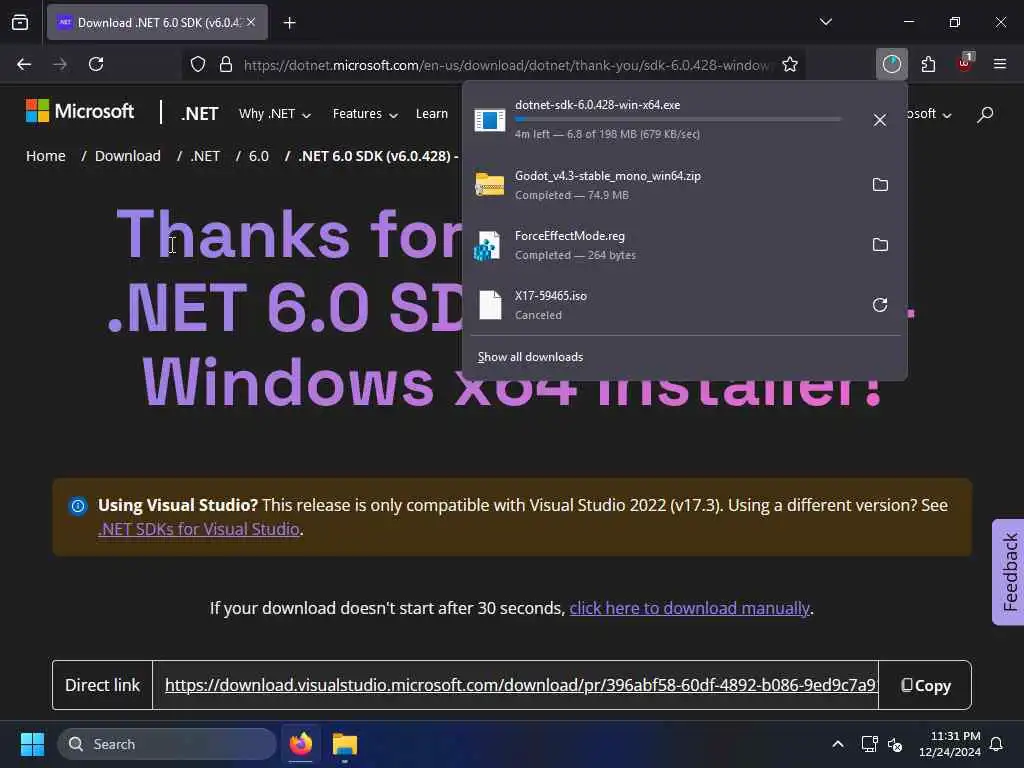This screenshot has width=1024, height=768.
Task: Toggle the downloads panel toolbar button
Action: 891,64
